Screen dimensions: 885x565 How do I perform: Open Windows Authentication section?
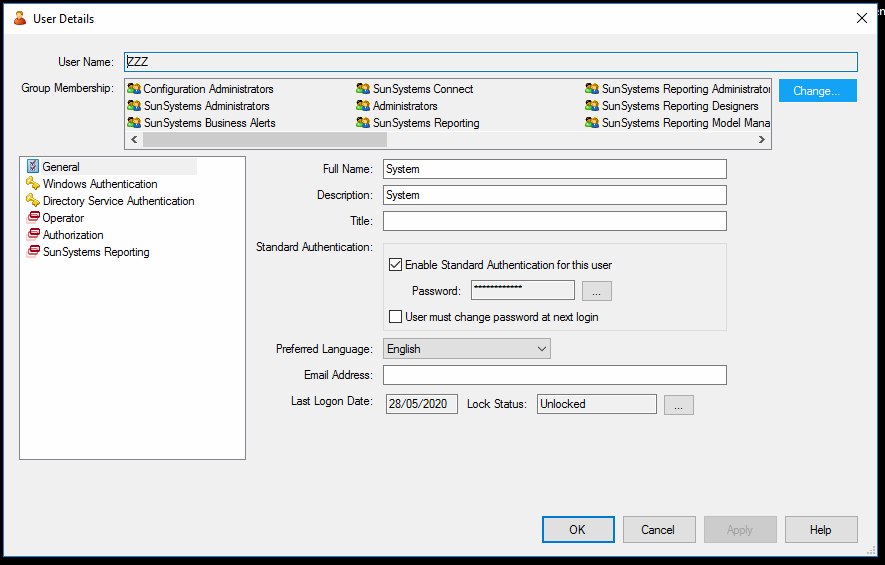point(100,183)
